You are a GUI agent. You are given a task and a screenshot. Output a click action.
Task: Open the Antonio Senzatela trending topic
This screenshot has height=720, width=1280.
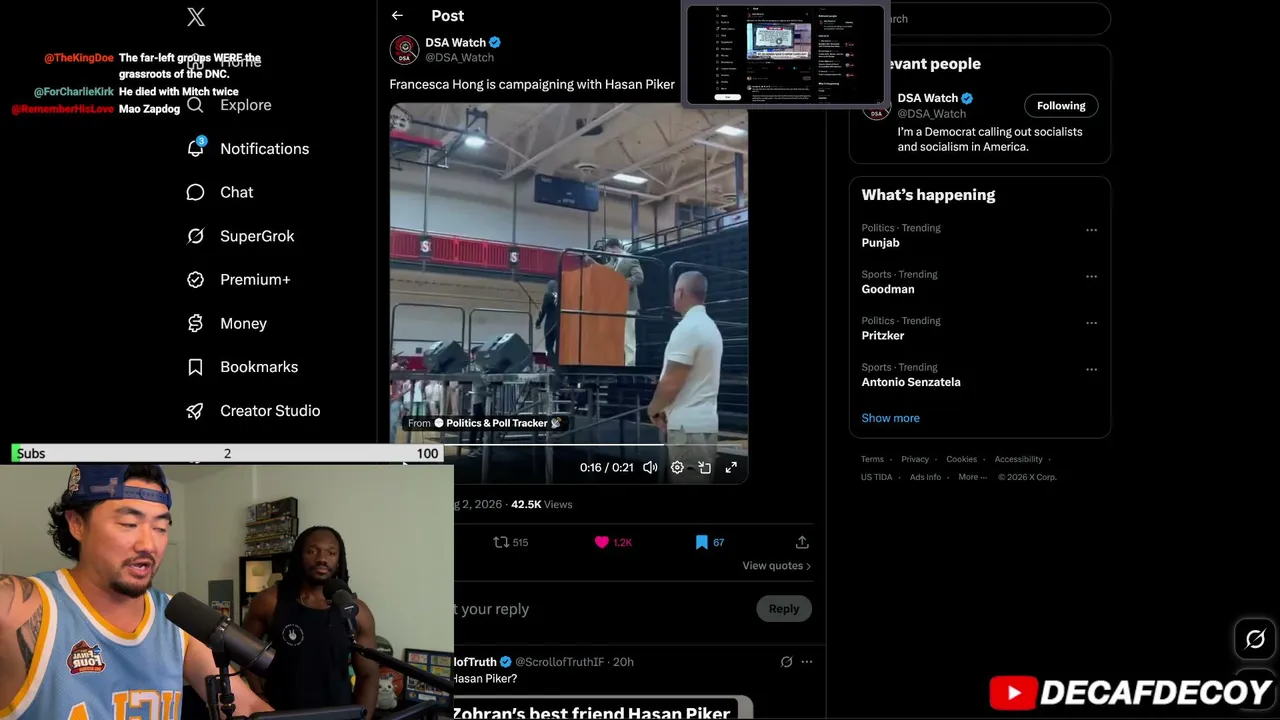click(911, 382)
